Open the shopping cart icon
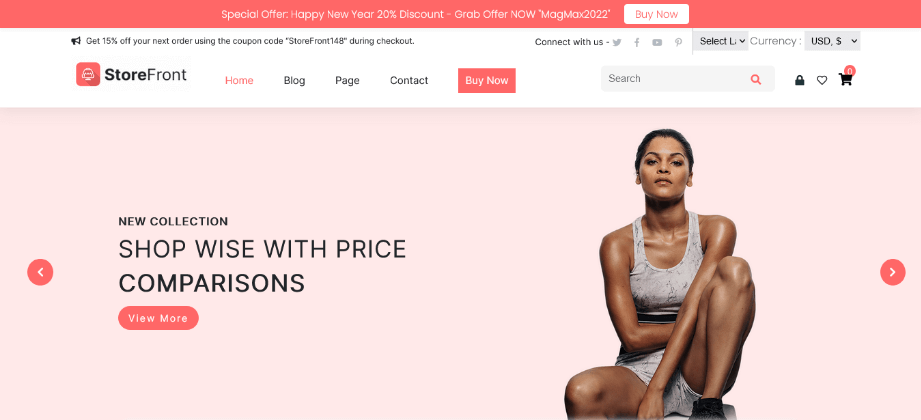 tap(845, 79)
